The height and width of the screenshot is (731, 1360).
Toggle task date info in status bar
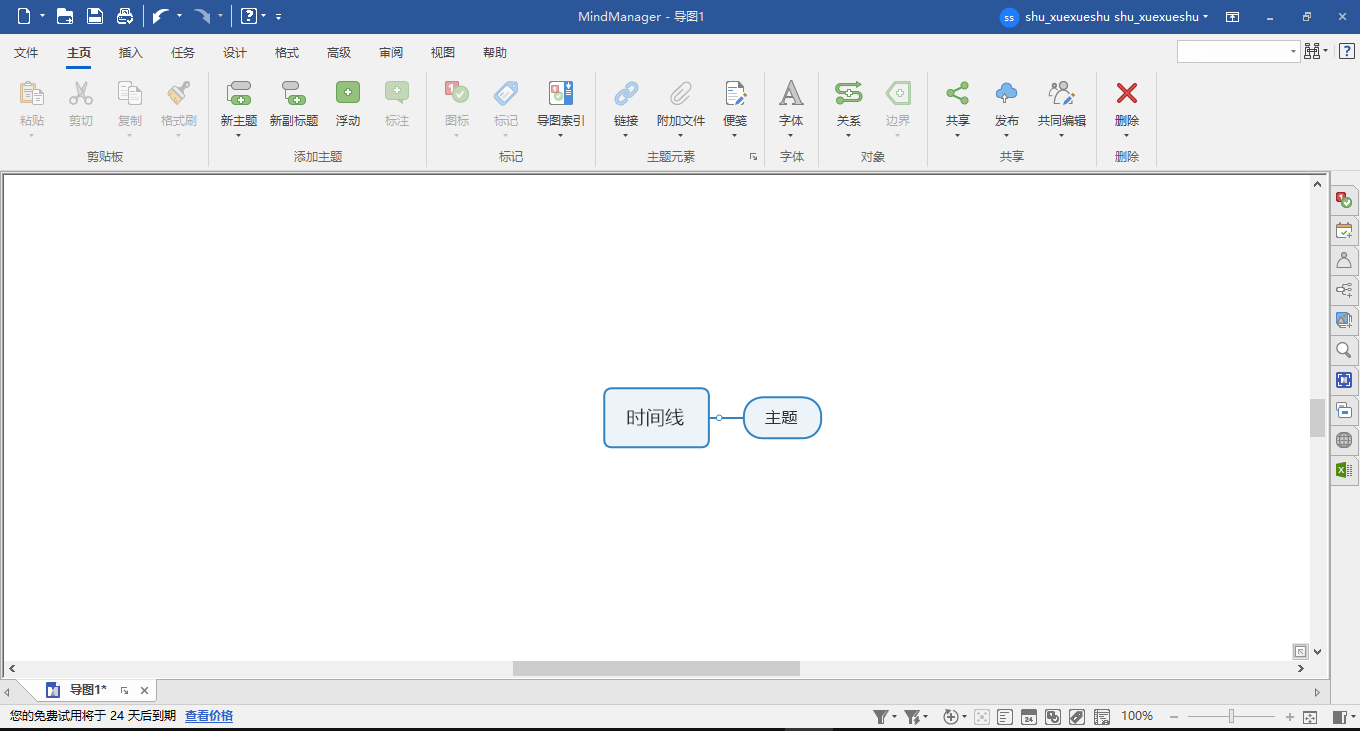[x=1029, y=717]
